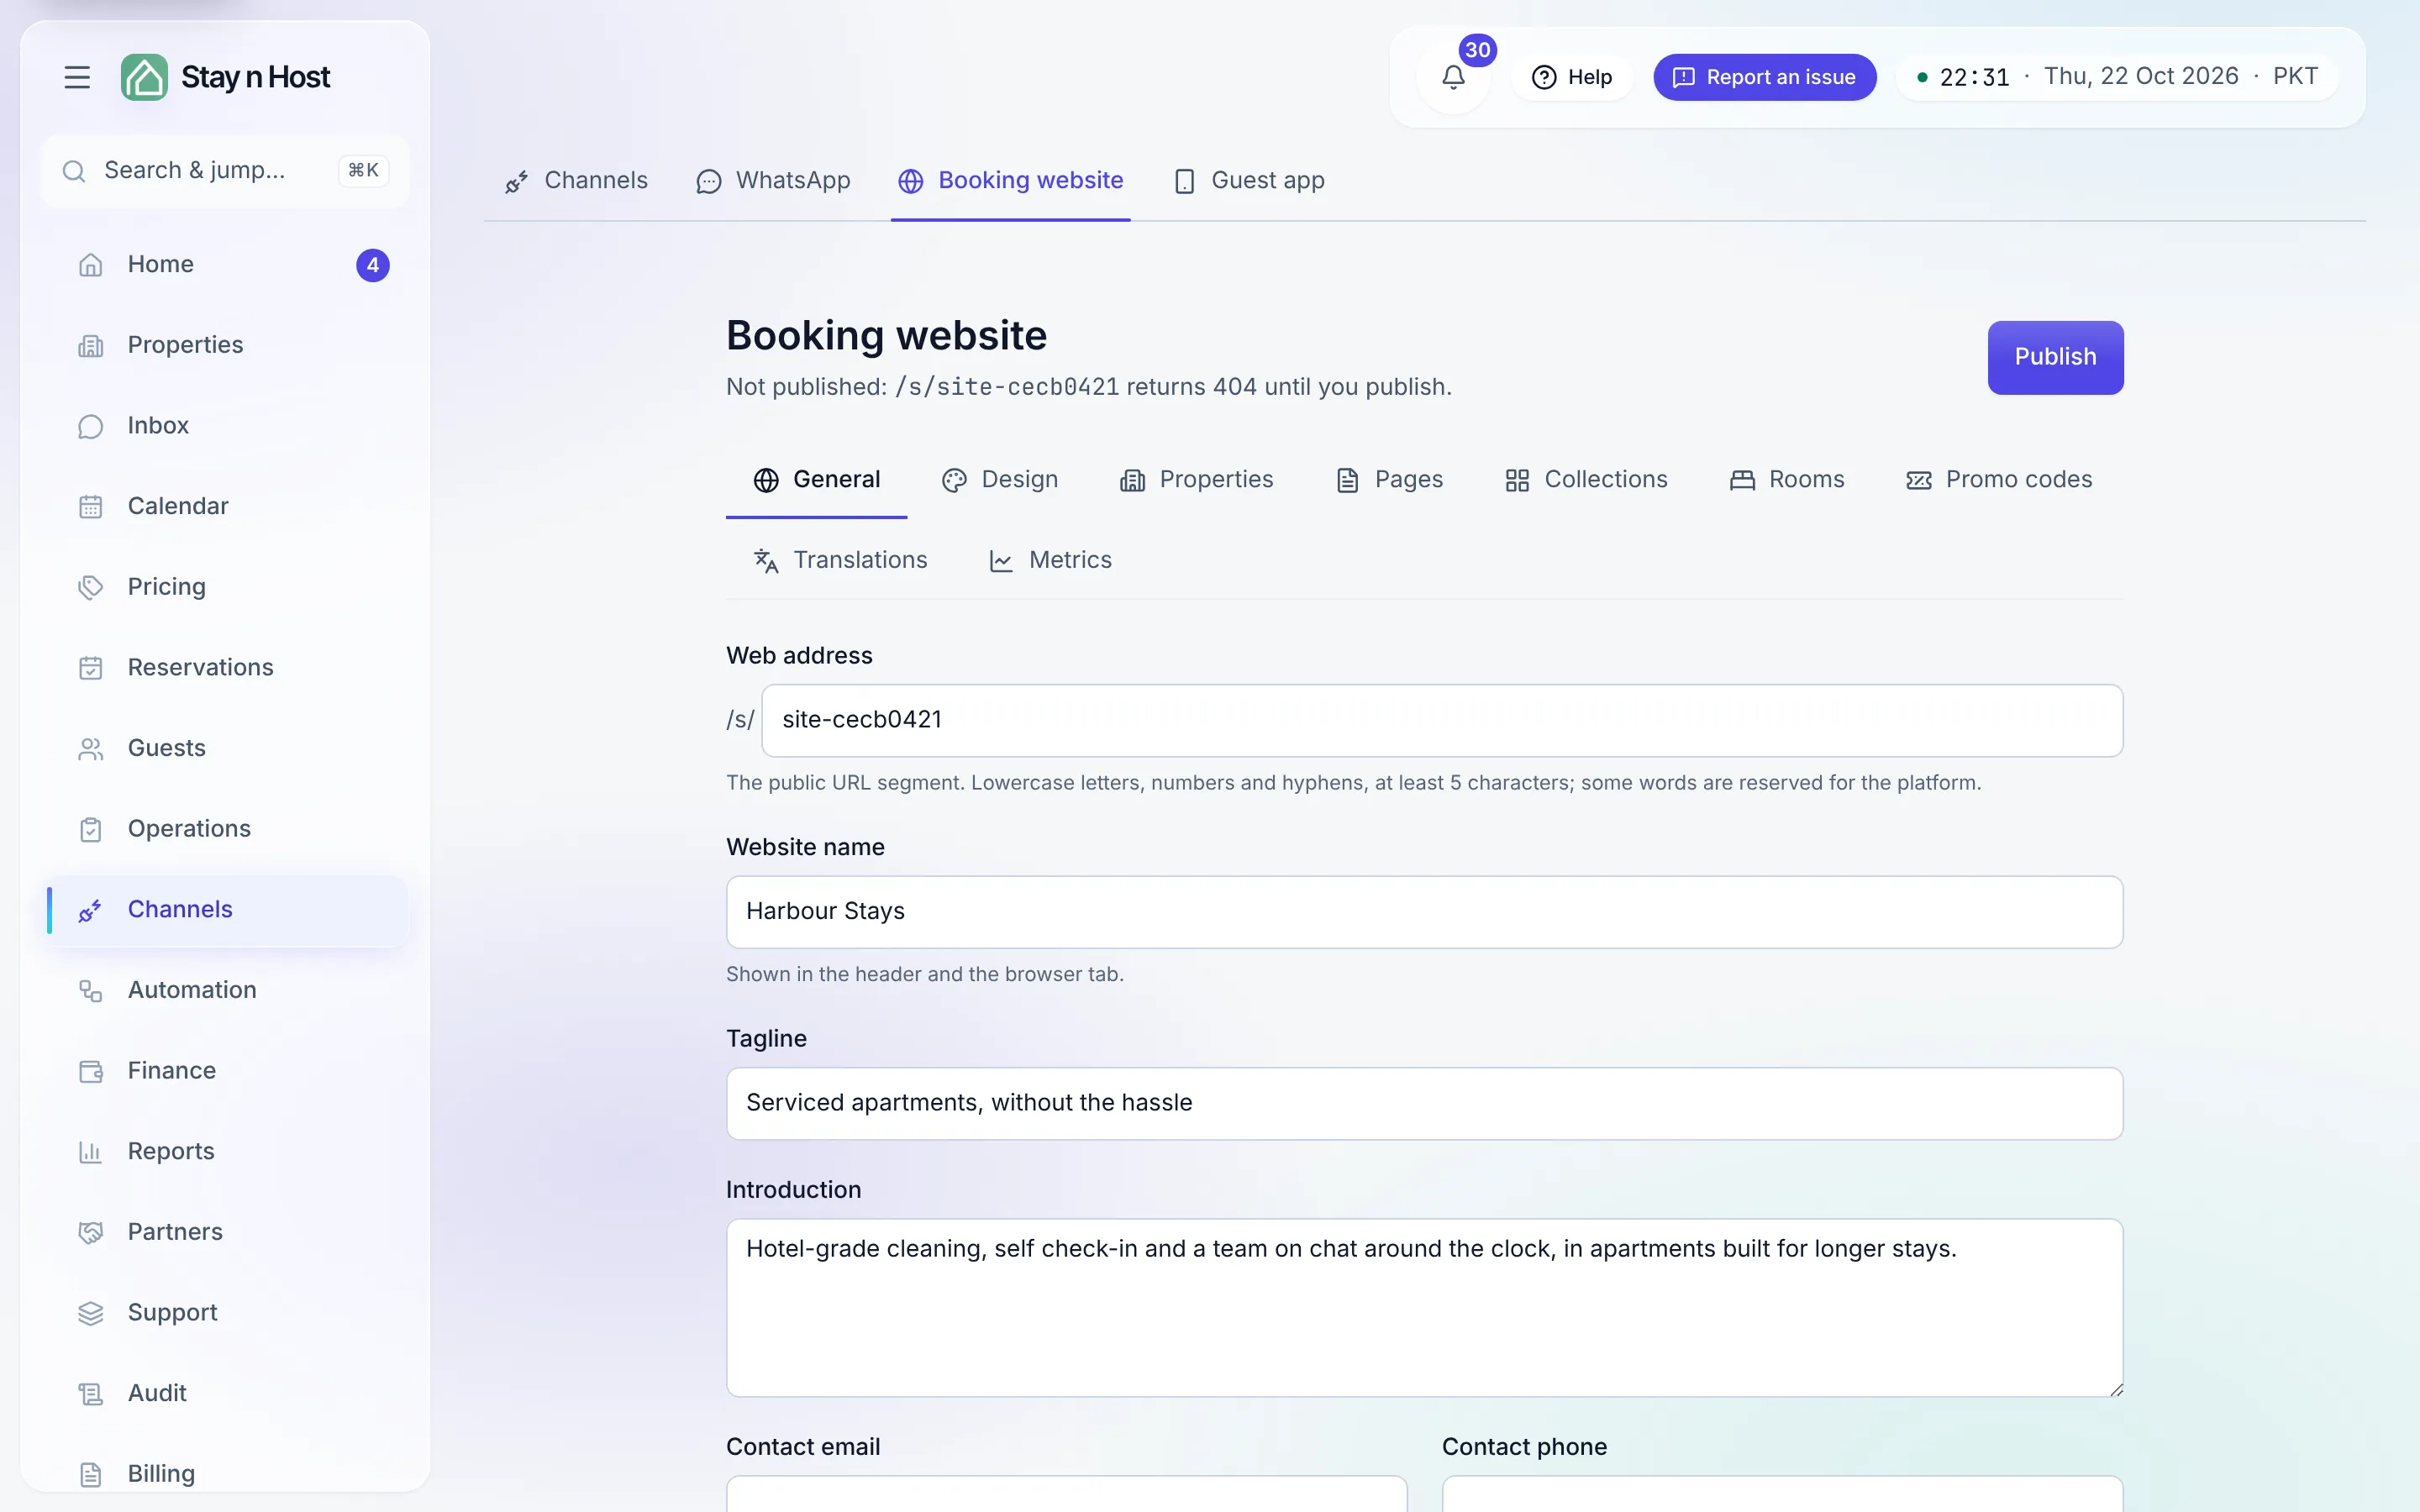Open the Translations sub-tab
This screenshot has width=2420, height=1512.
coord(840,561)
